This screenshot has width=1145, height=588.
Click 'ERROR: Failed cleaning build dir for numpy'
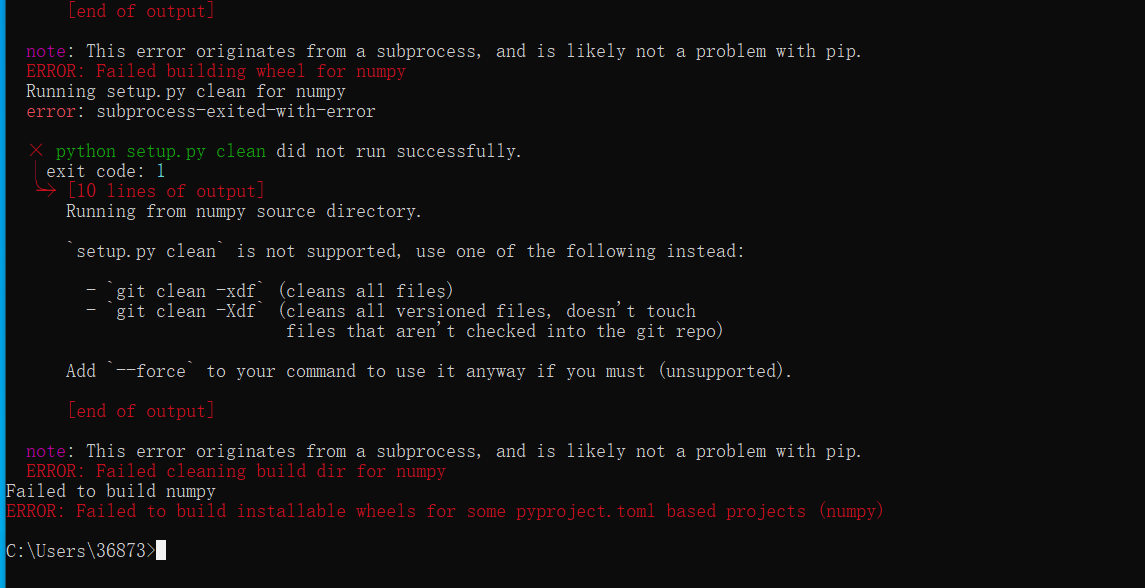(x=236, y=471)
